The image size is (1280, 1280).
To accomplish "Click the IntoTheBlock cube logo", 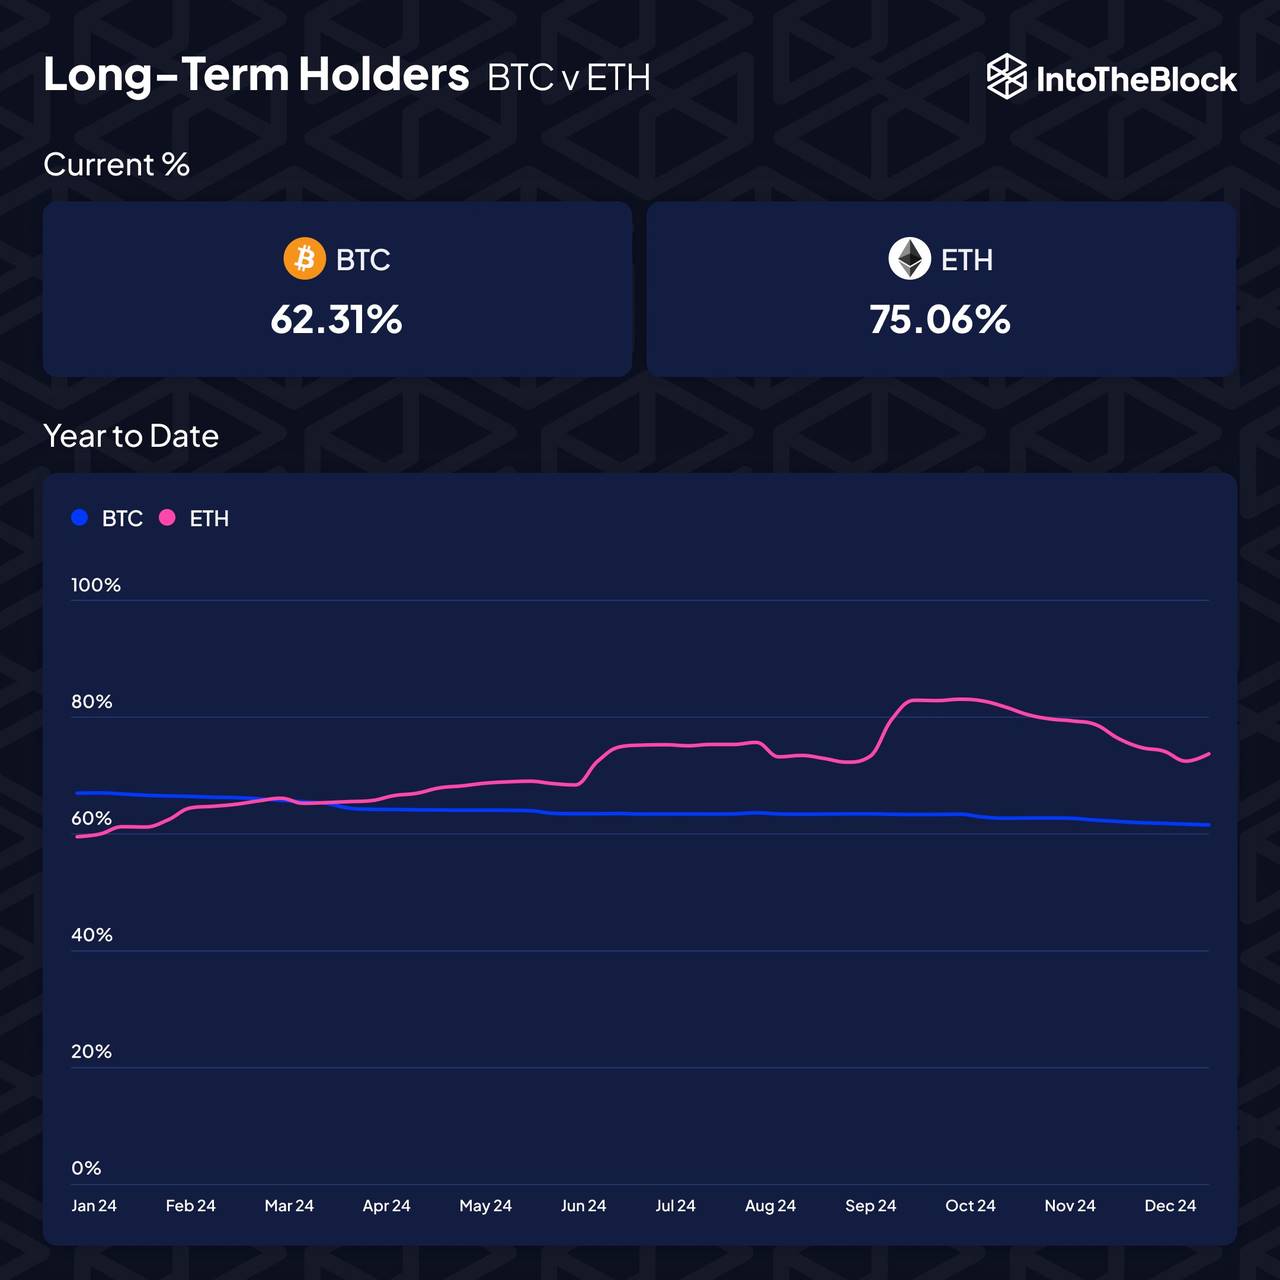I will pos(1006,77).
